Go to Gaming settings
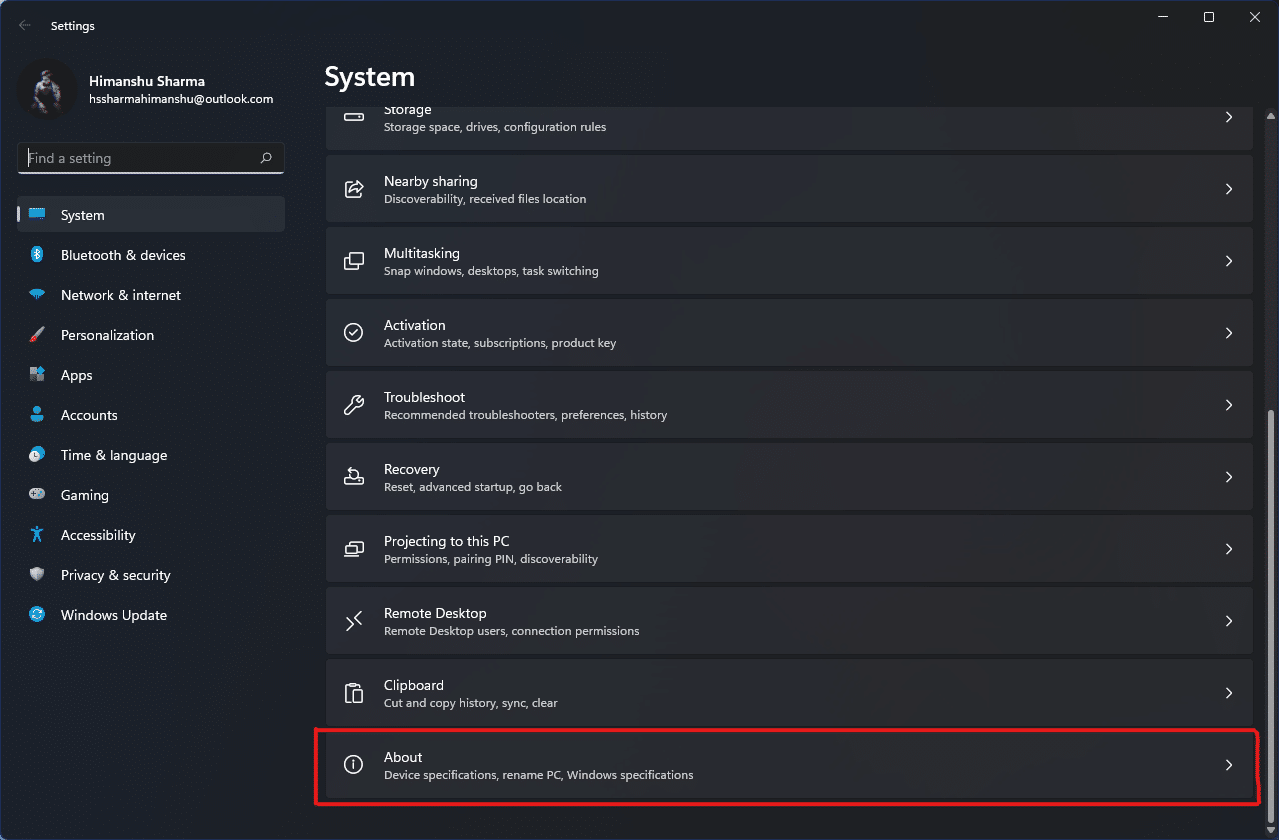Viewport: 1279px width, 840px height. coord(151,495)
